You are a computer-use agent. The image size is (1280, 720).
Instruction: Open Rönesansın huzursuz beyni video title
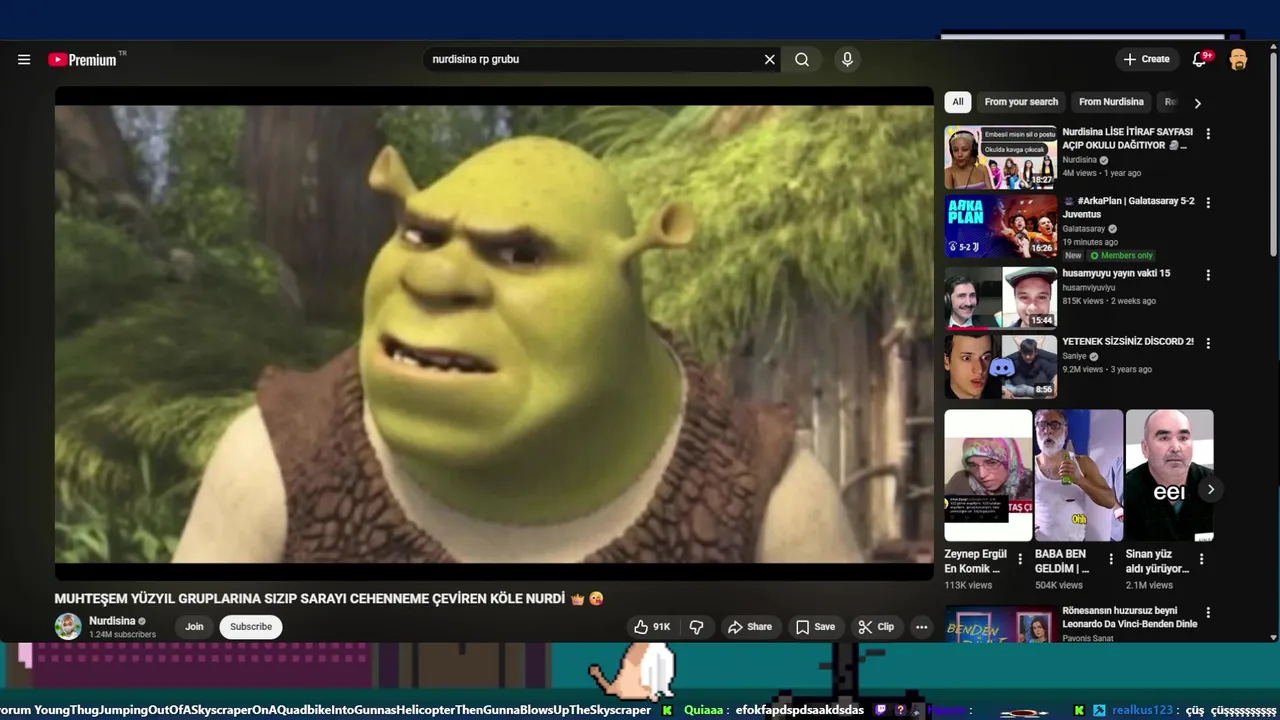pyautogui.click(x=1129, y=617)
